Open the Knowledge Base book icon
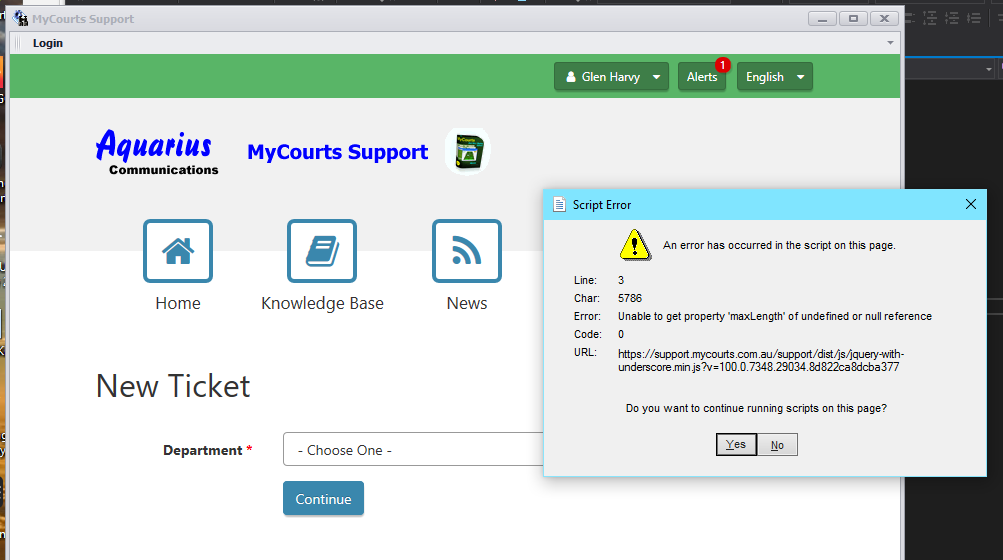Screen dimensions: 1003x560 tap(322, 251)
